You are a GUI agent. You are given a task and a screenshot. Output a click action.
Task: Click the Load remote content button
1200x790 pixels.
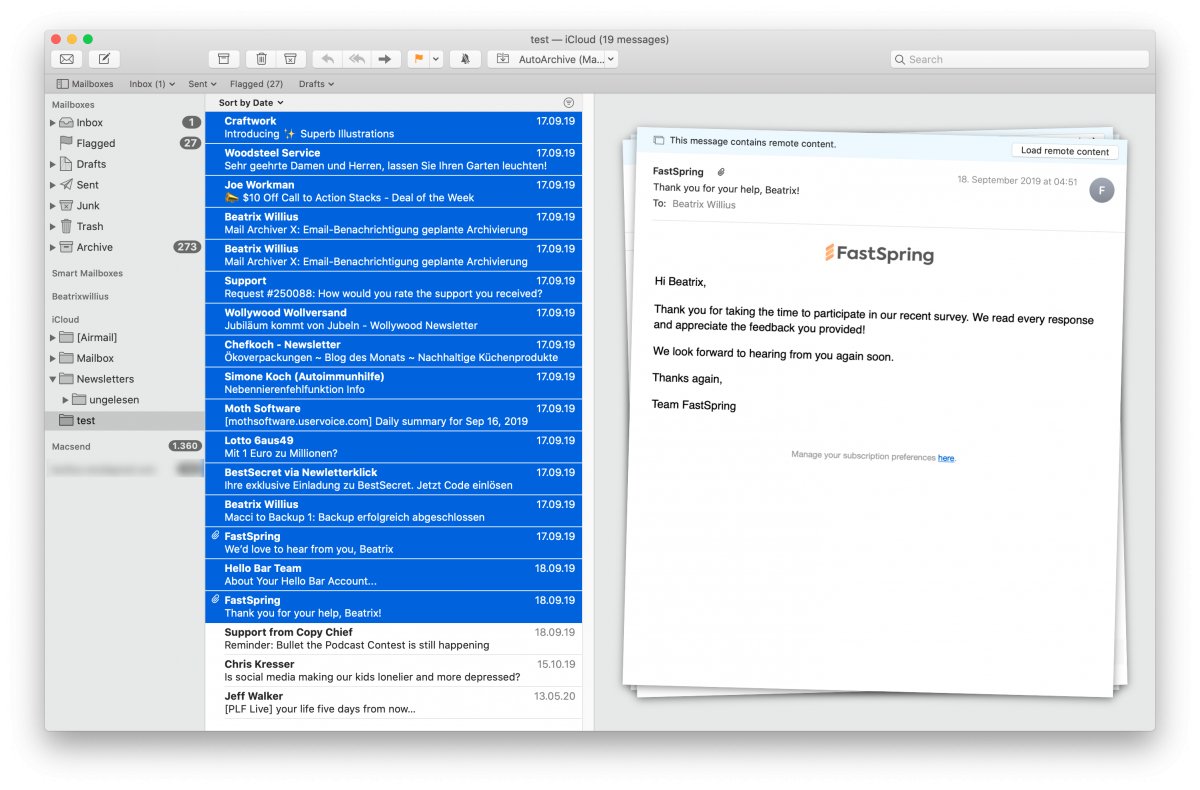[x=1064, y=151]
